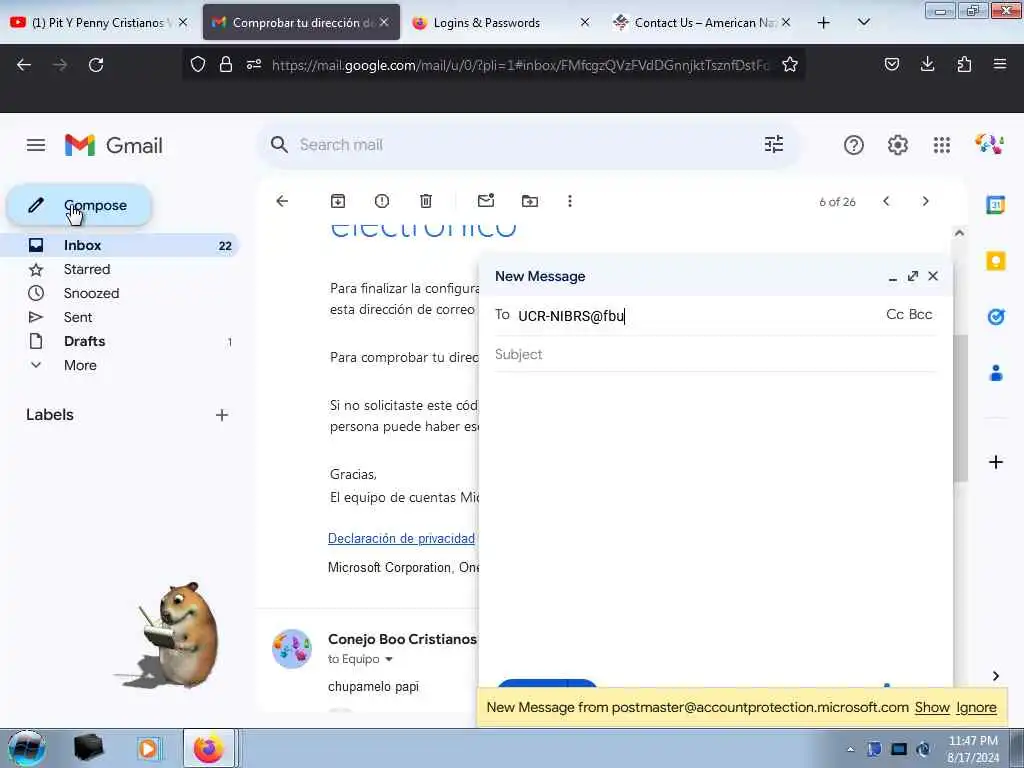Show hidden system tray icons
The image size is (1024, 768).
tap(850, 750)
